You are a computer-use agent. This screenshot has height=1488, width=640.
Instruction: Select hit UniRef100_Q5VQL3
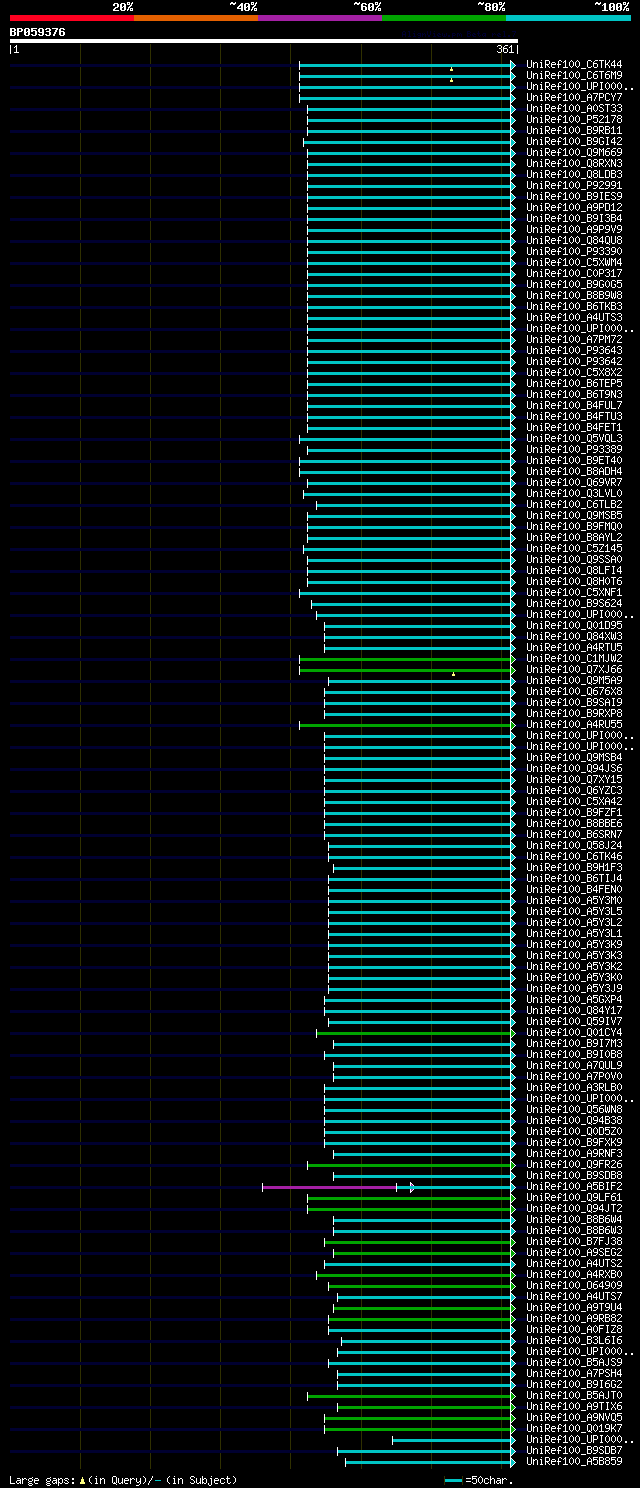tap(573, 439)
